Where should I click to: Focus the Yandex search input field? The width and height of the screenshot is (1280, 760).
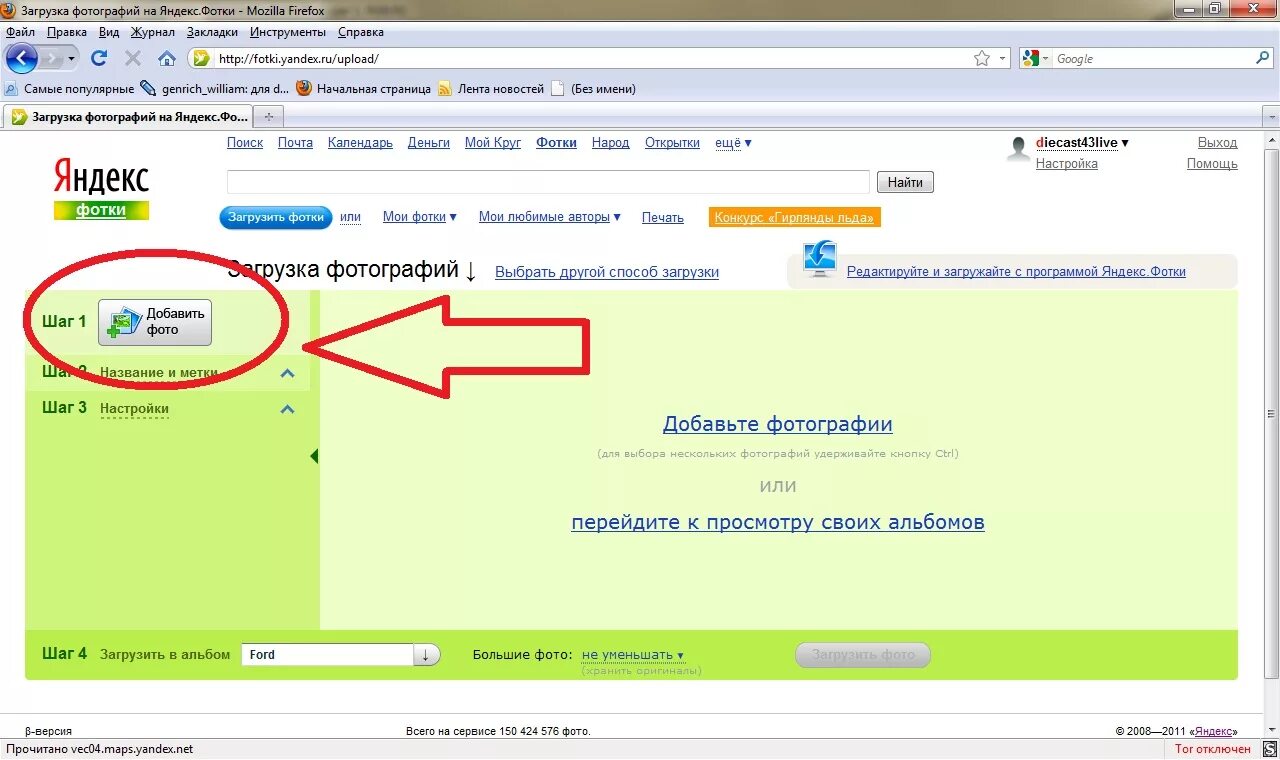[x=548, y=182]
